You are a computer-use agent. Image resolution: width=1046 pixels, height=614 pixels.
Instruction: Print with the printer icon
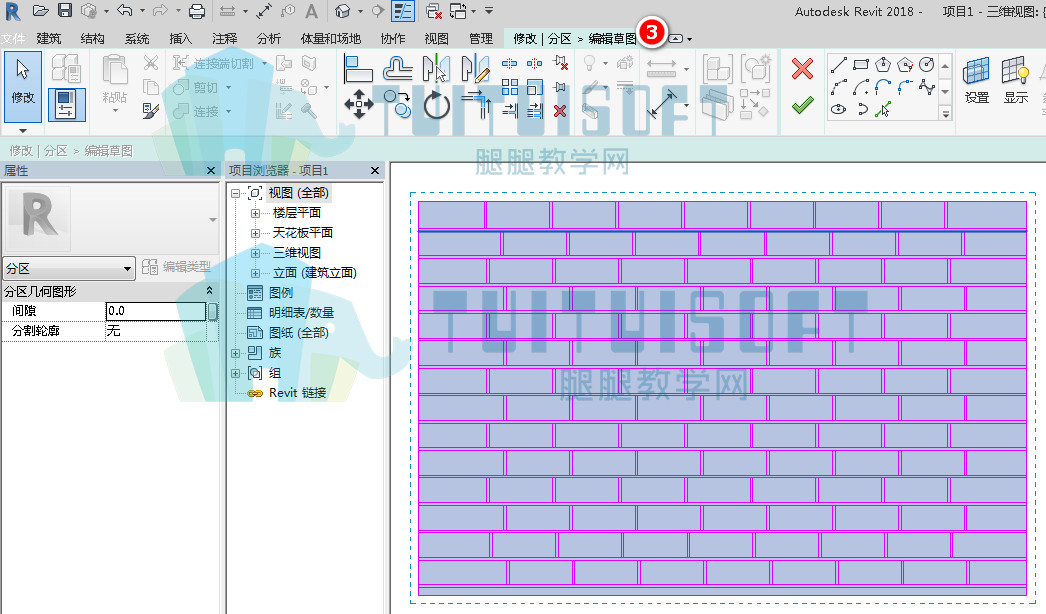pos(197,11)
